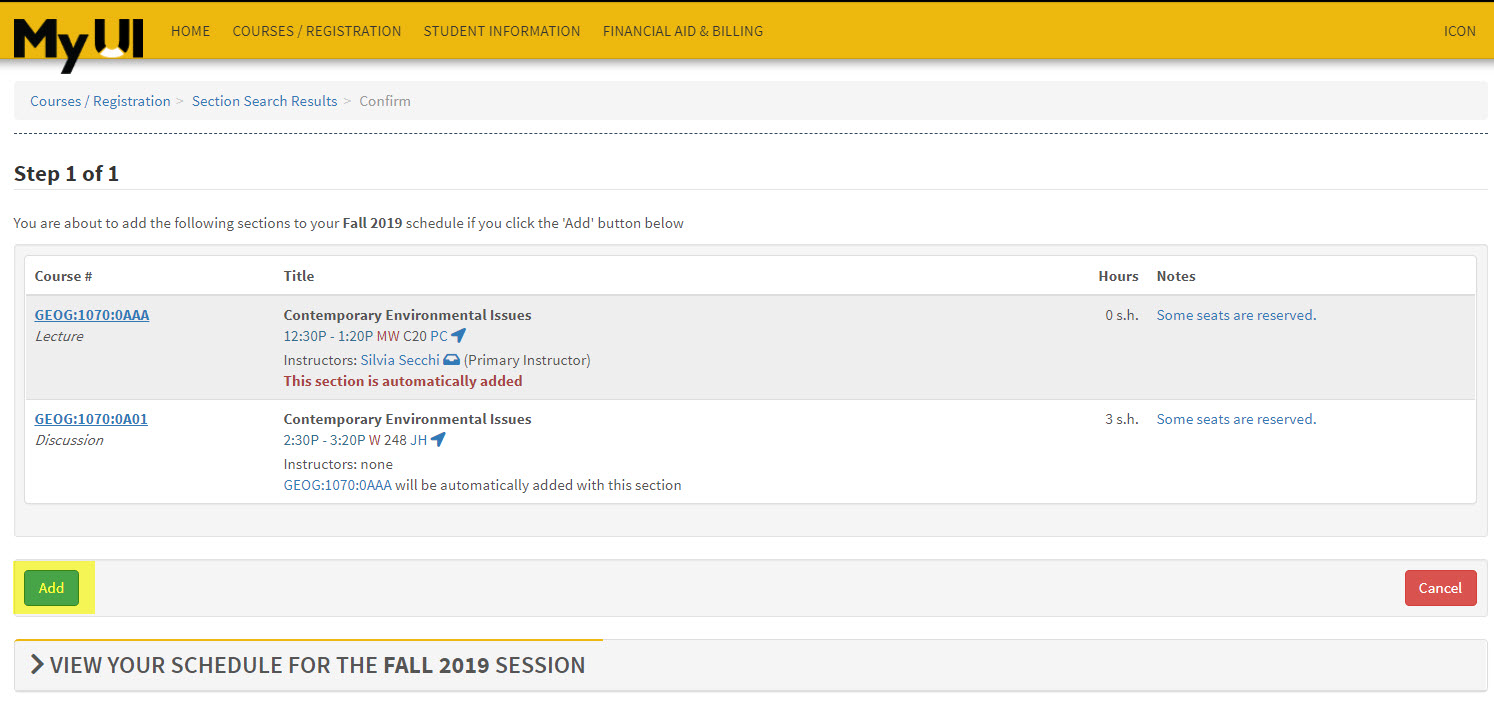Click the '0 s.h.' hours value
This screenshot has width=1494, height=701.
click(1122, 315)
